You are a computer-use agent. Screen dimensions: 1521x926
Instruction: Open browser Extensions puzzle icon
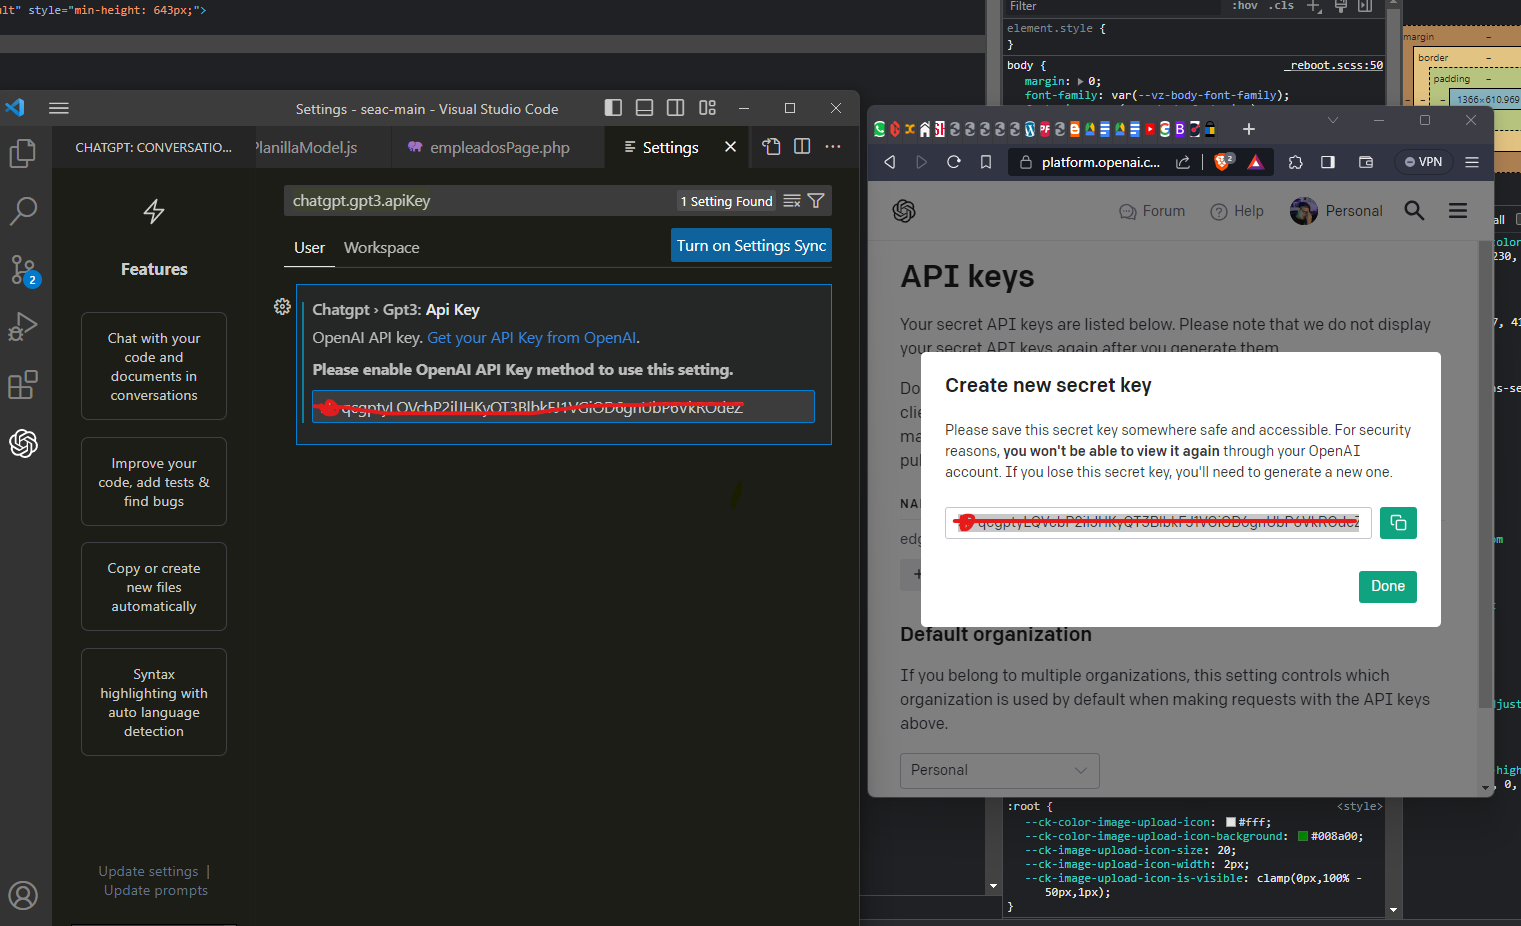click(1296, 162)
